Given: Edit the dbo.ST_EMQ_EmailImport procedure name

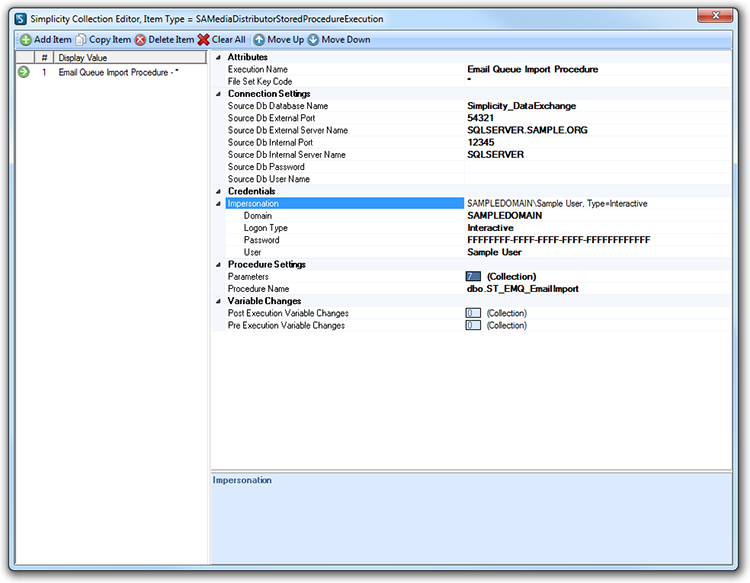Looking at the screenshot, I should [x=598, y=289].
